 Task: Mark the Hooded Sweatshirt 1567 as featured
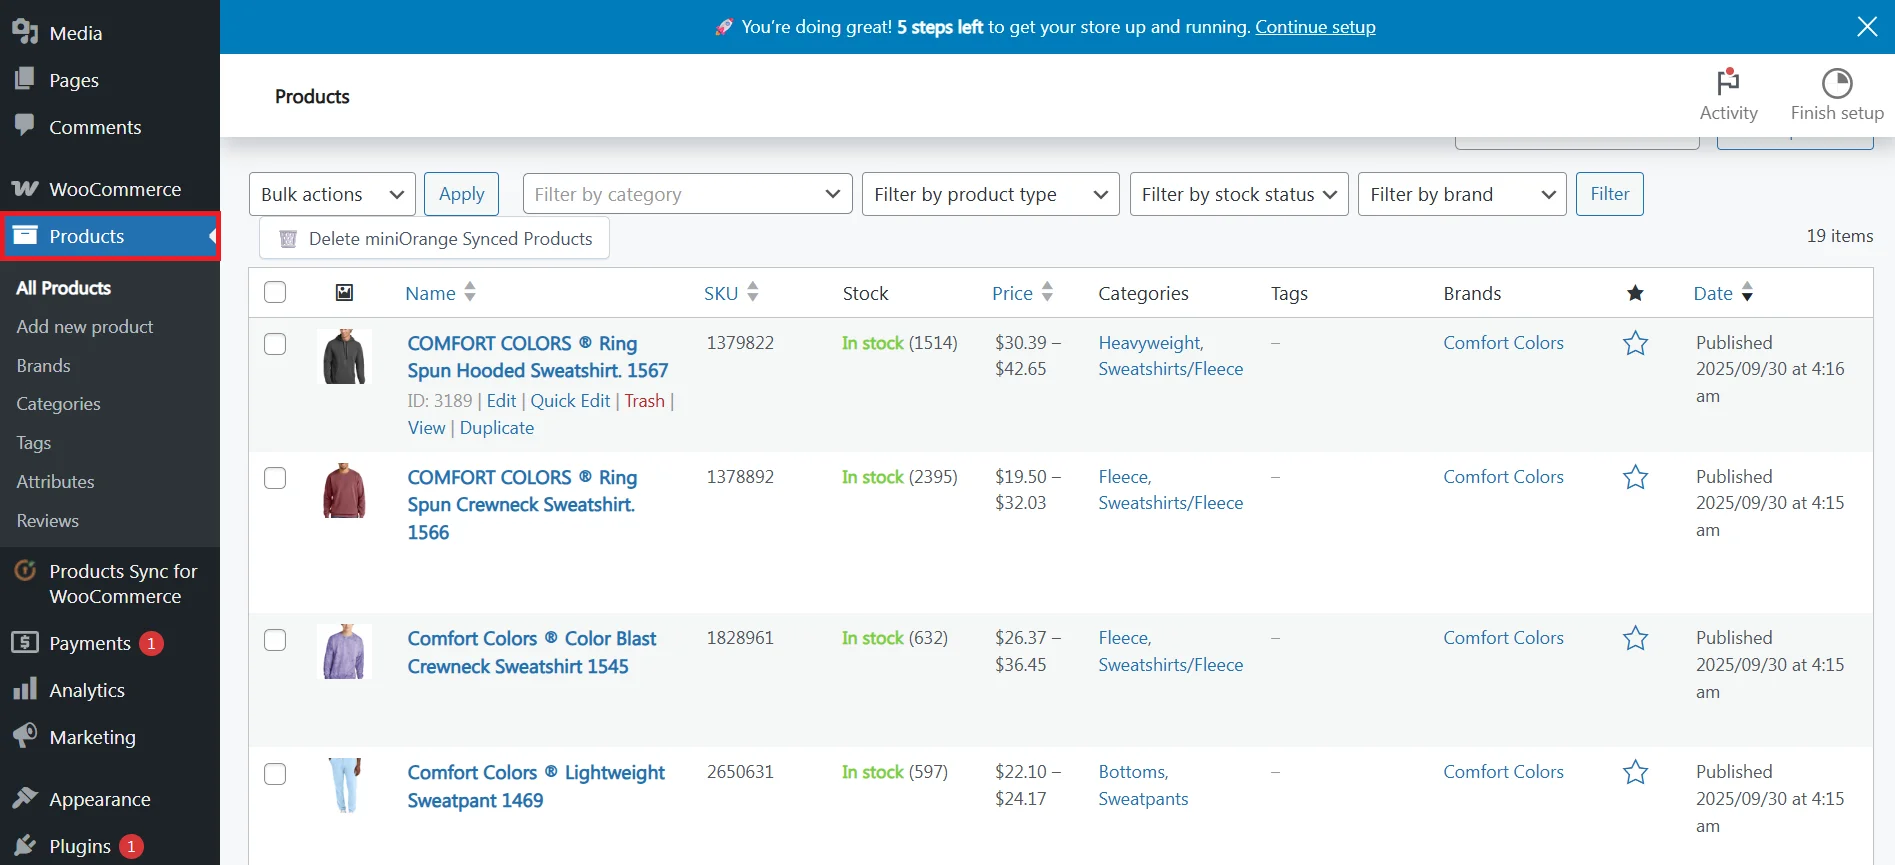point(1635,344)
